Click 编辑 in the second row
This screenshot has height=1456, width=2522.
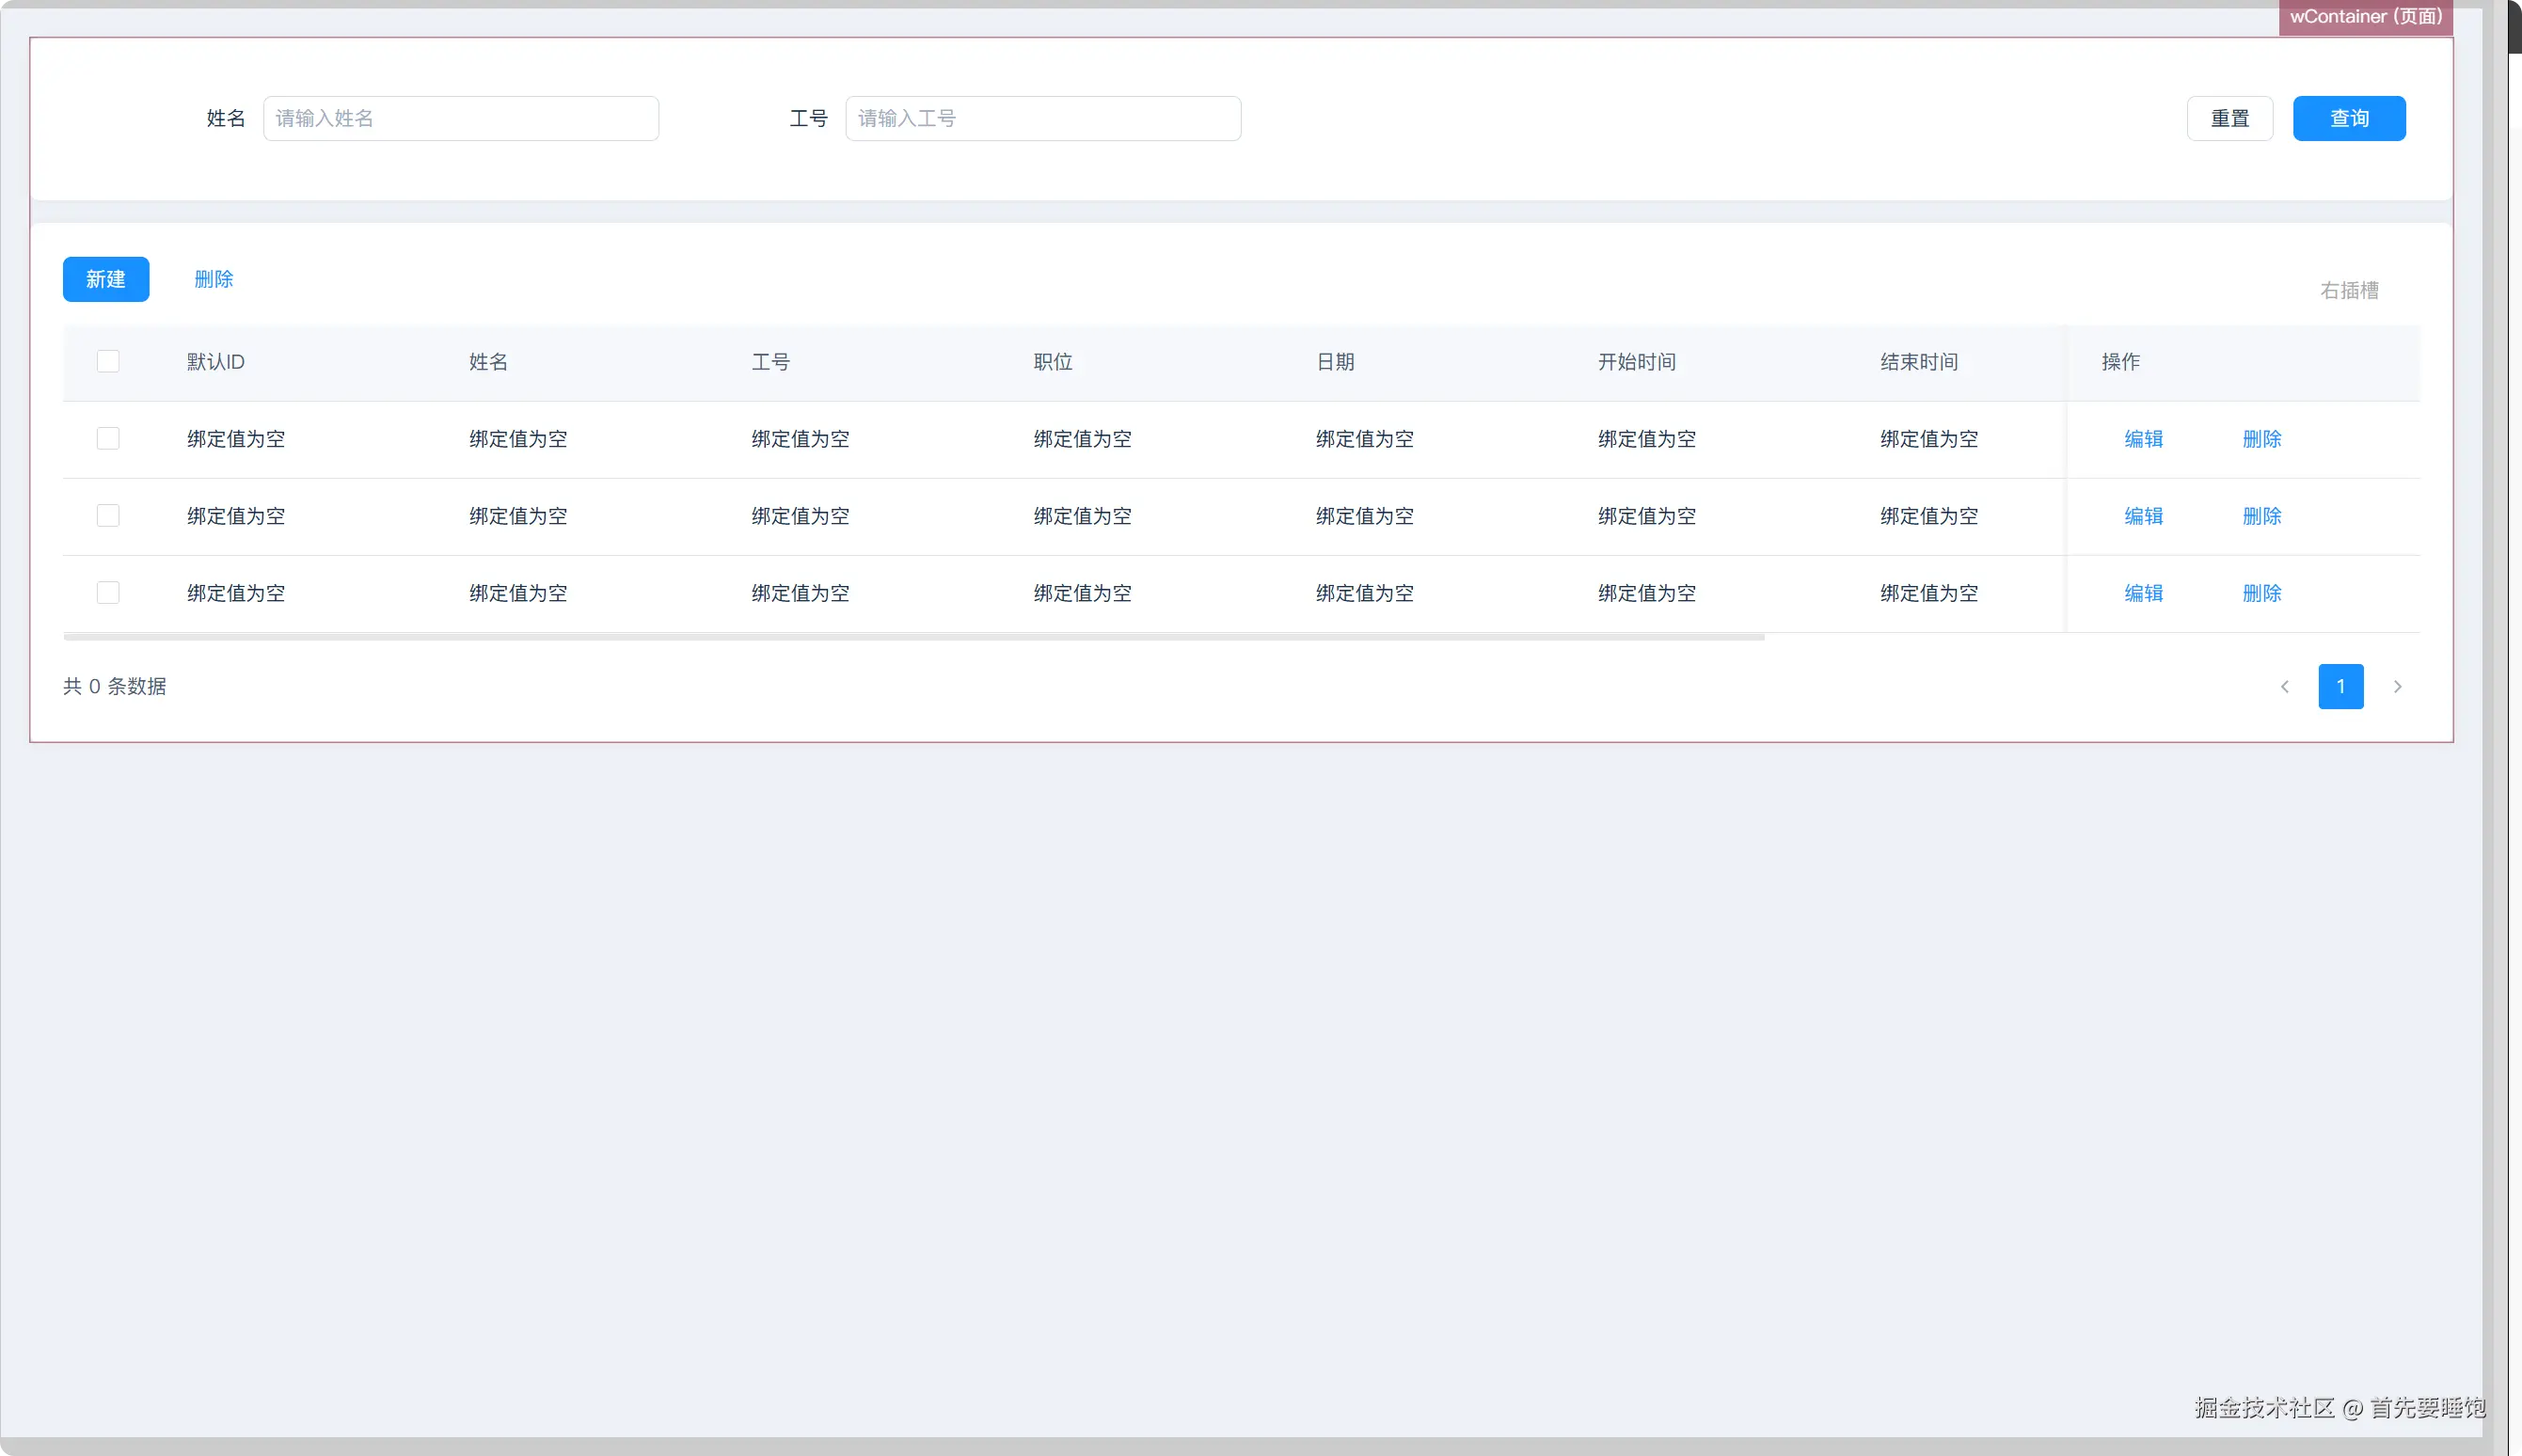pyautogui.click(x=2143, y=515)
